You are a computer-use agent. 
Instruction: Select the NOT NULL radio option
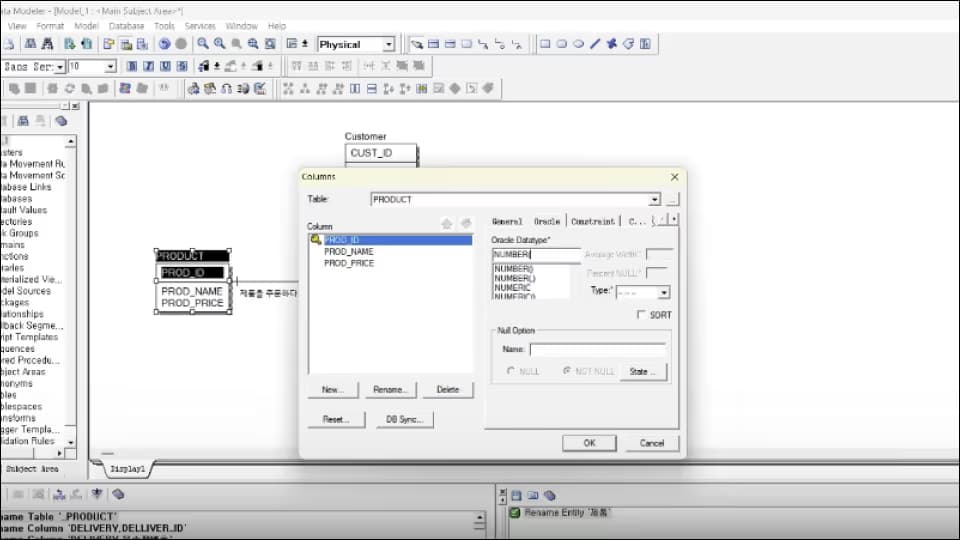coord(567,371)
